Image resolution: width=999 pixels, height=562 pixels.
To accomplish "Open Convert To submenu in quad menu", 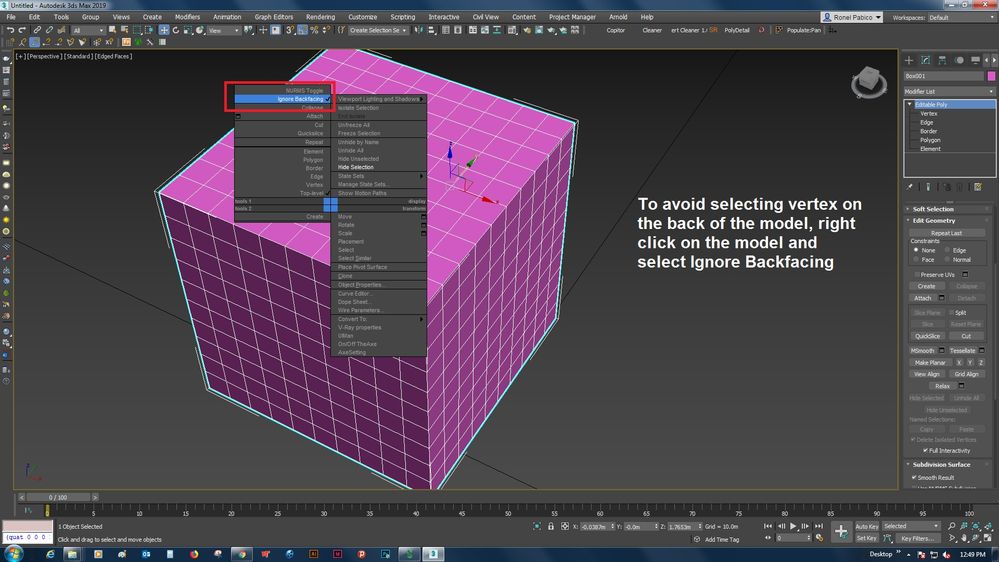I will coord(378,319).
